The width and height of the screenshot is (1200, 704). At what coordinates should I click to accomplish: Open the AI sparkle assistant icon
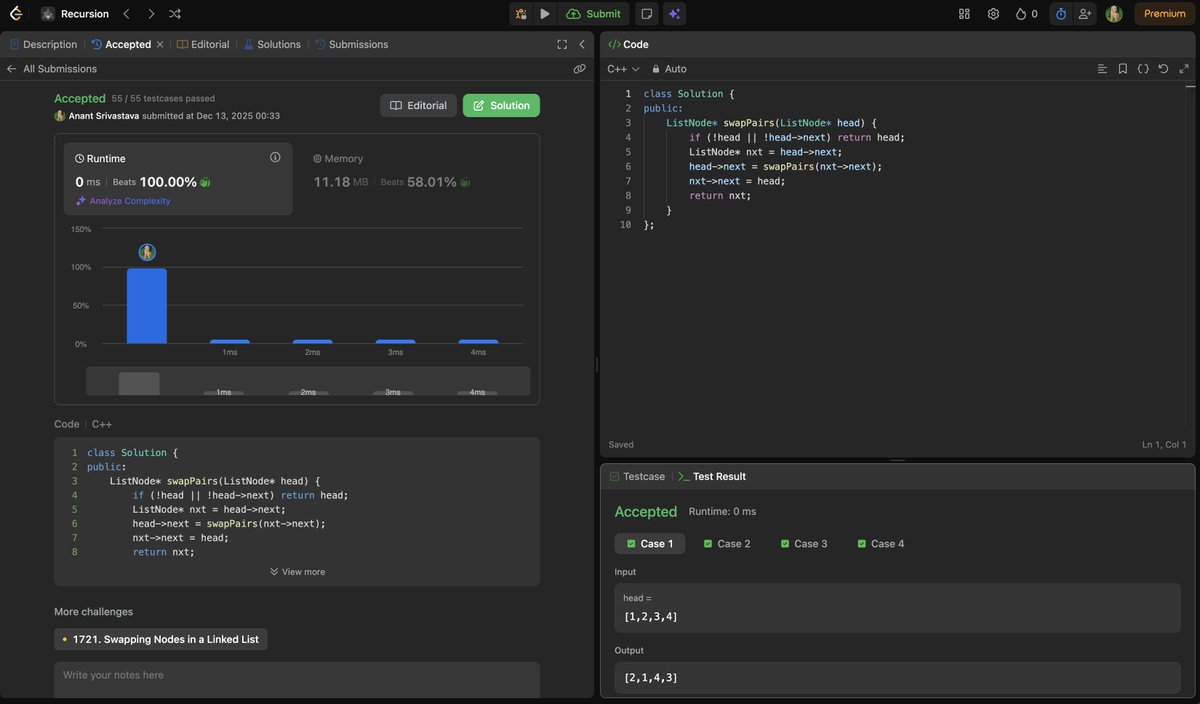[x=675, y=14]
